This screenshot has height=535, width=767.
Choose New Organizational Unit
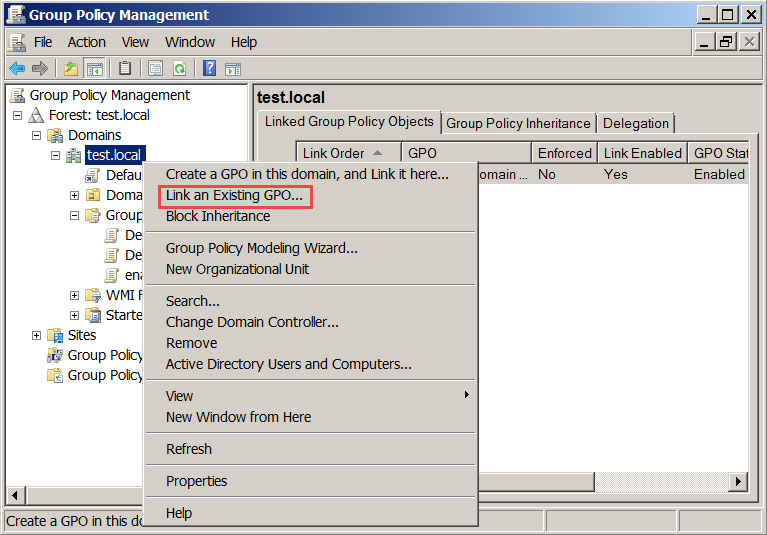(311, 269)
